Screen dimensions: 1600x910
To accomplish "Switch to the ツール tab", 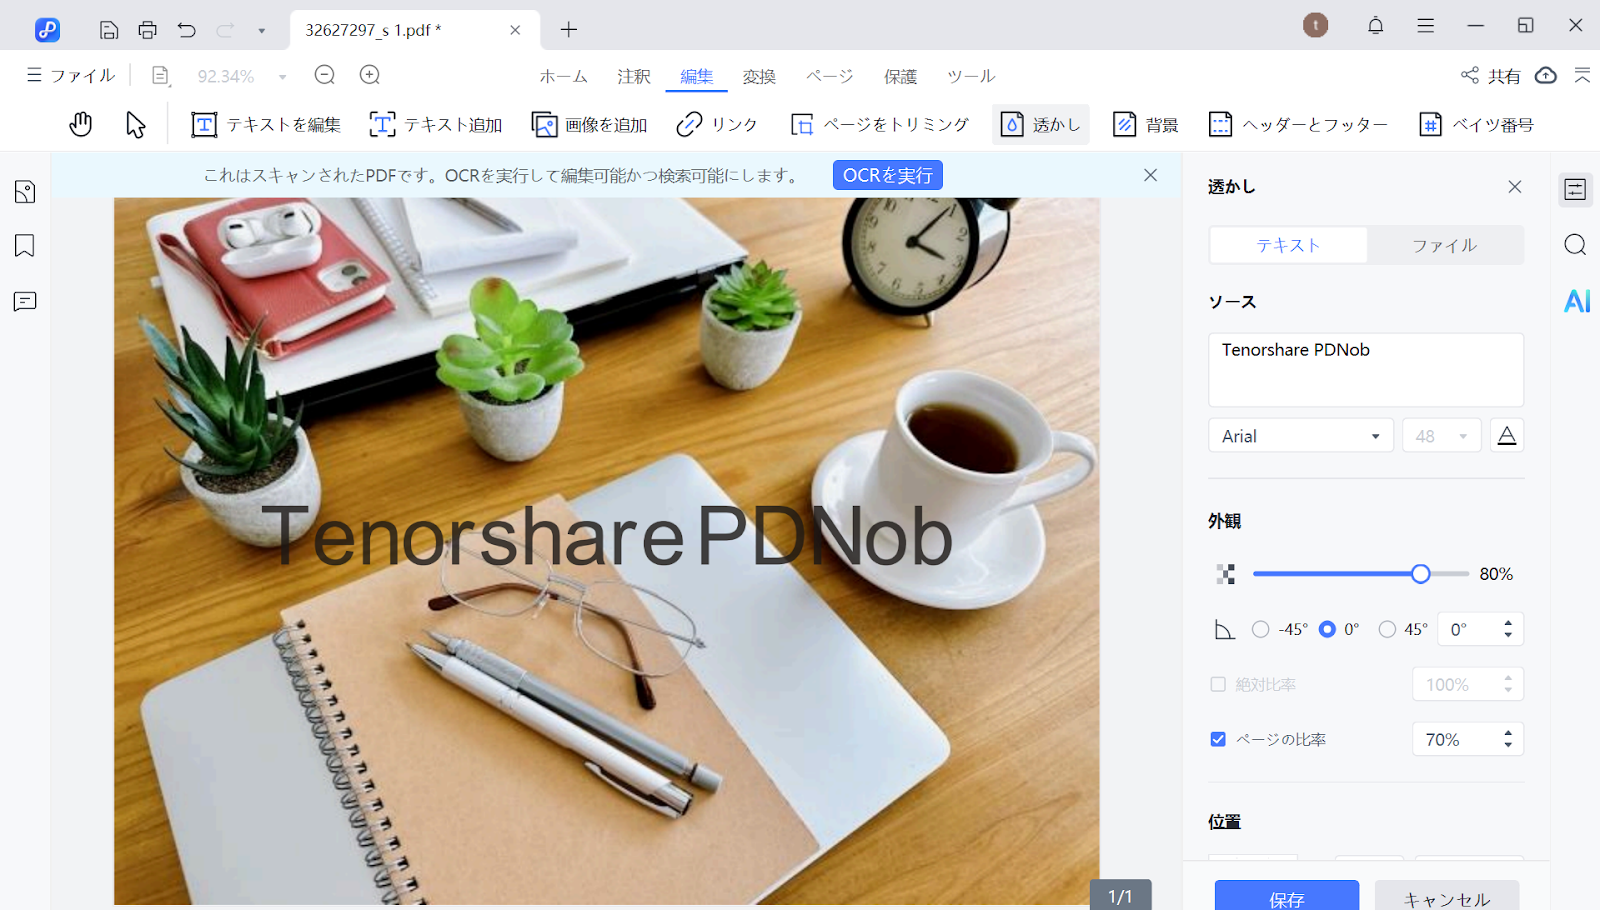I will click(x=971, y=76).
